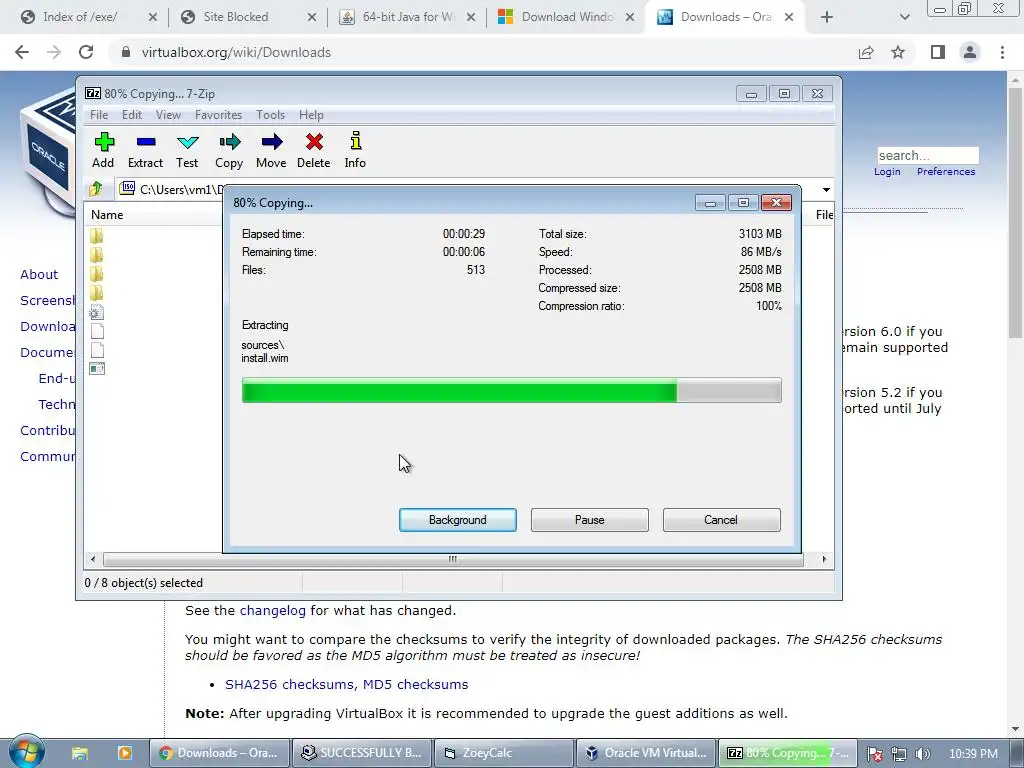1024x768 pixels.
Task: Go back with the browser back arrow
Action: [x=22, y=52]
